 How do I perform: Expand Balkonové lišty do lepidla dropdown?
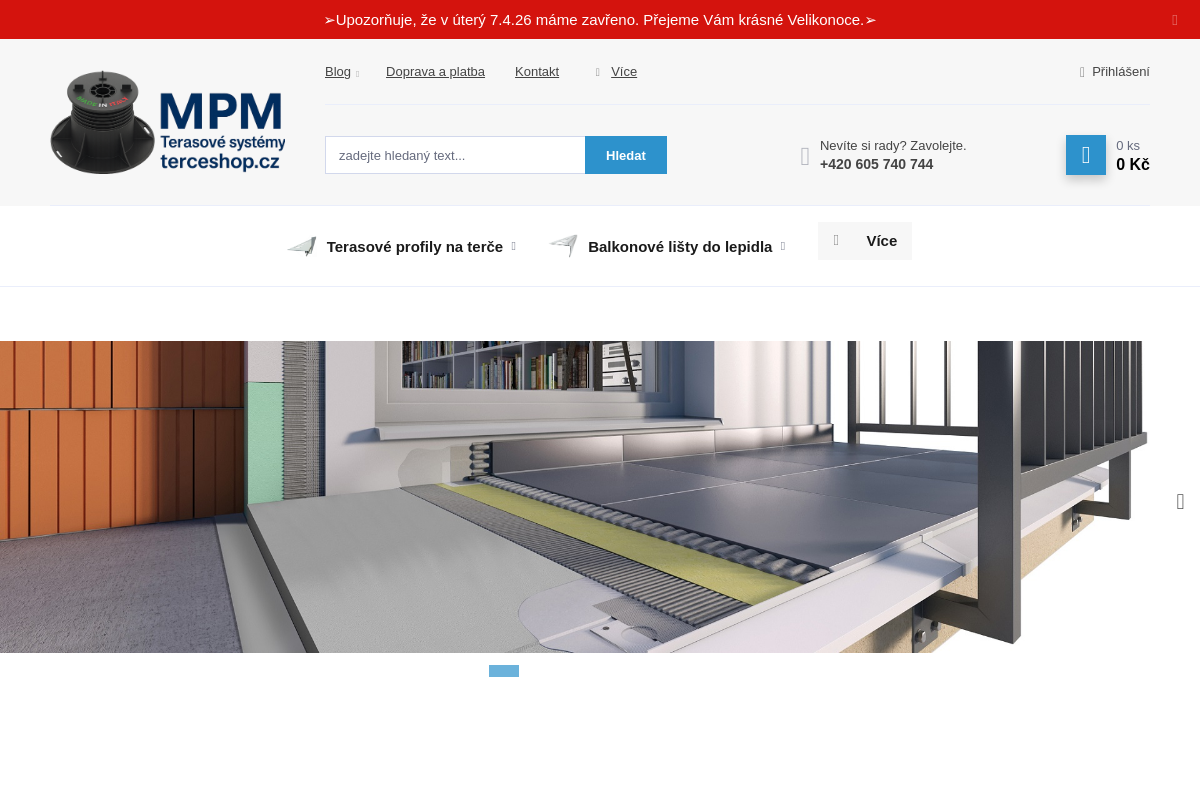(783, 246)
